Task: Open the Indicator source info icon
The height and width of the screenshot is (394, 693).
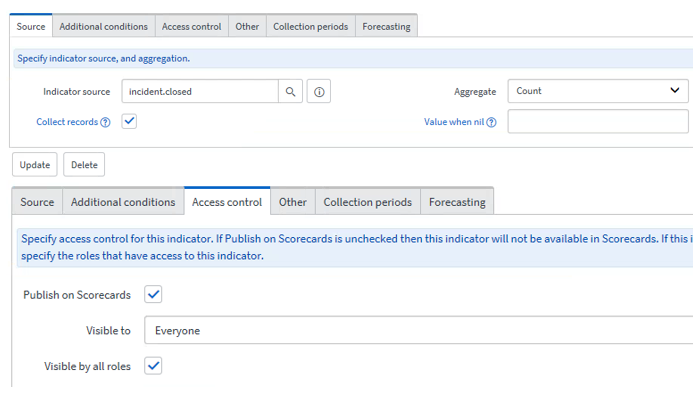Action: pos(319,92)
